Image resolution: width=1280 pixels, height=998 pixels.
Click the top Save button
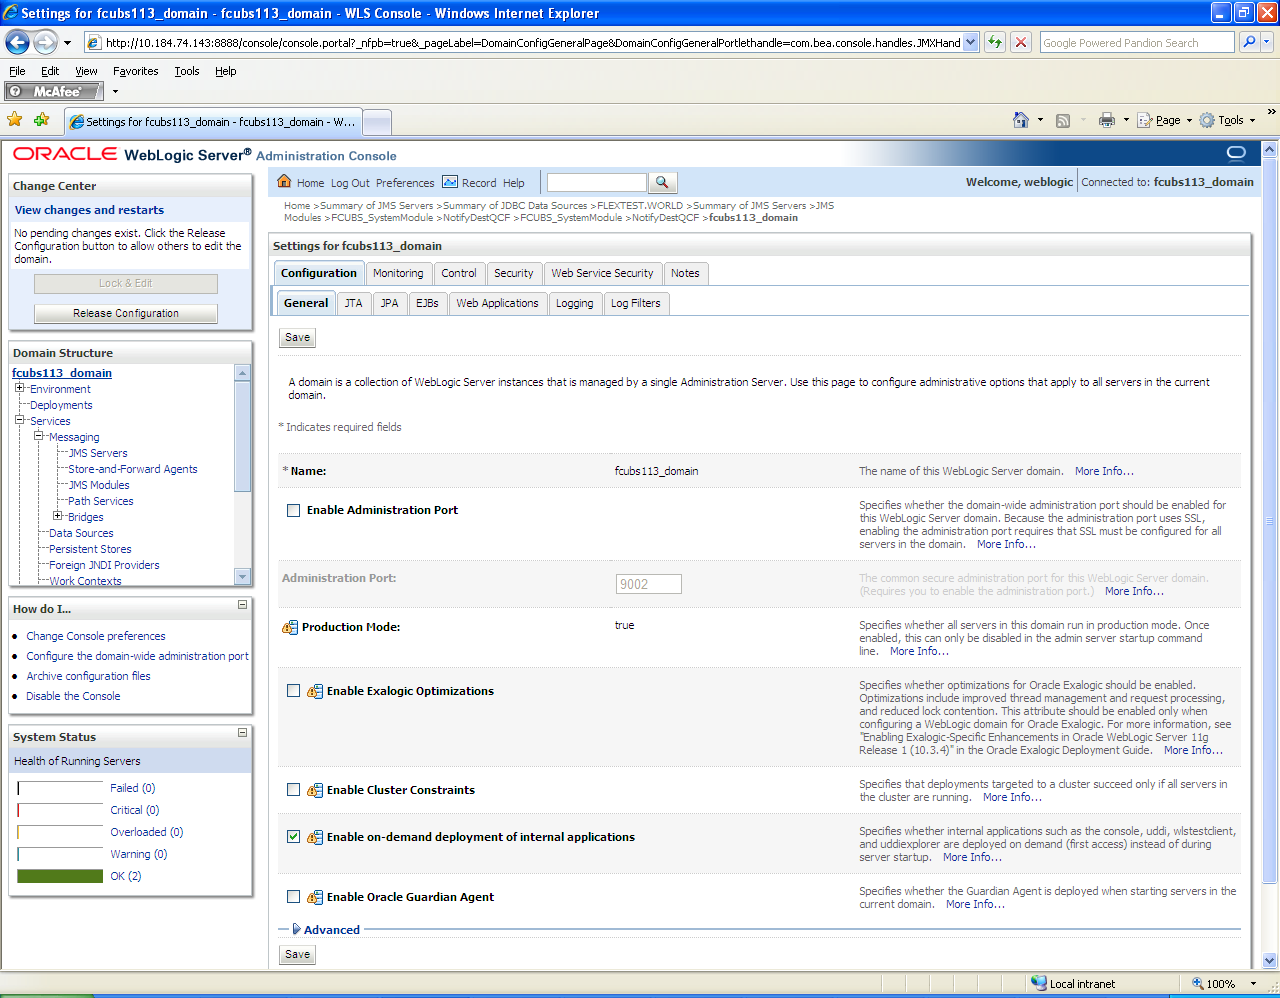coord(298,338)
